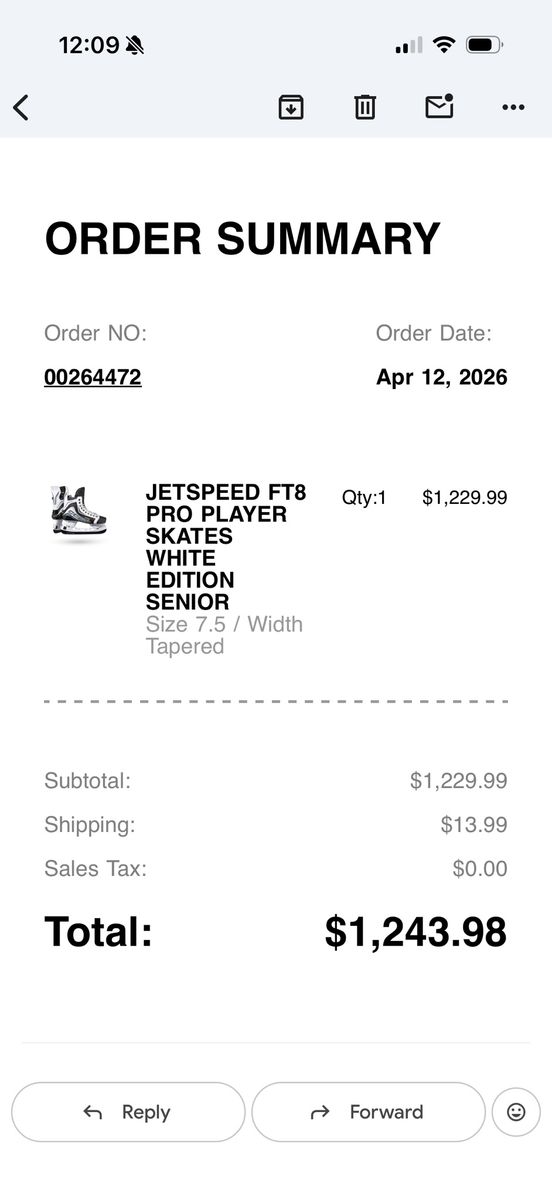Image resolution: width=552 pixels, height=1200 pixels.
Task: Archive this email with the archive icon
Action: (x=291, y=107)
